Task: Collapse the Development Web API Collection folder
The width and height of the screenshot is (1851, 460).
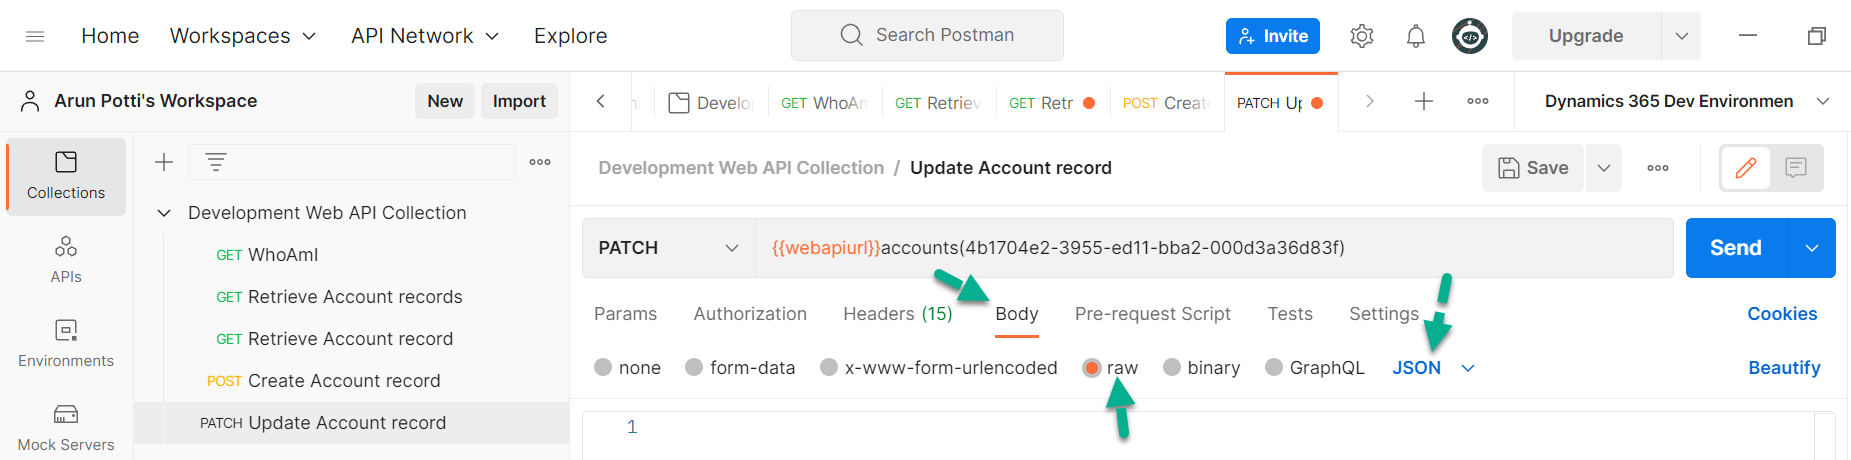Action: click(164, 213)
